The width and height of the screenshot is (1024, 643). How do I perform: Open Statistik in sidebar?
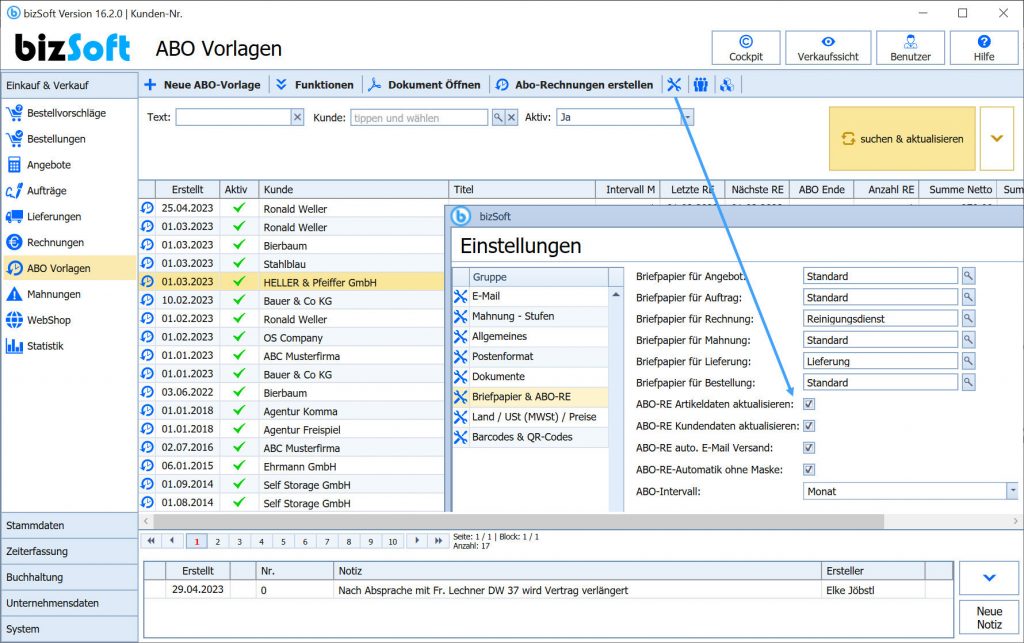69,346
